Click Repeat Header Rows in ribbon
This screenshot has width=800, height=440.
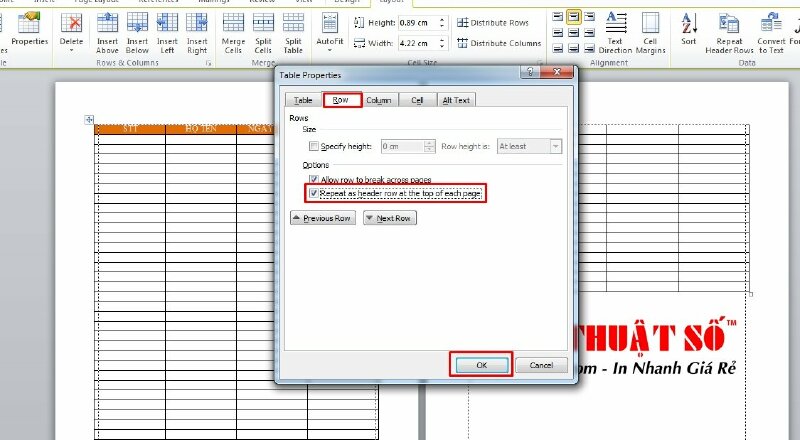coord(729,33)
